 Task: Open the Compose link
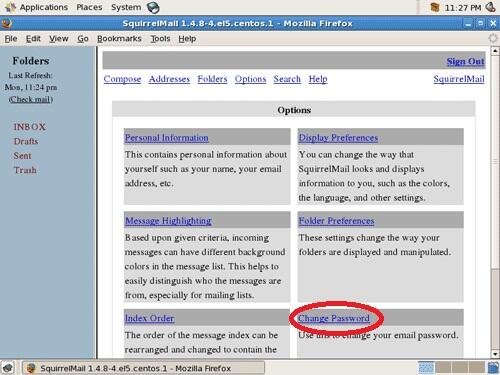pos(122,79)
